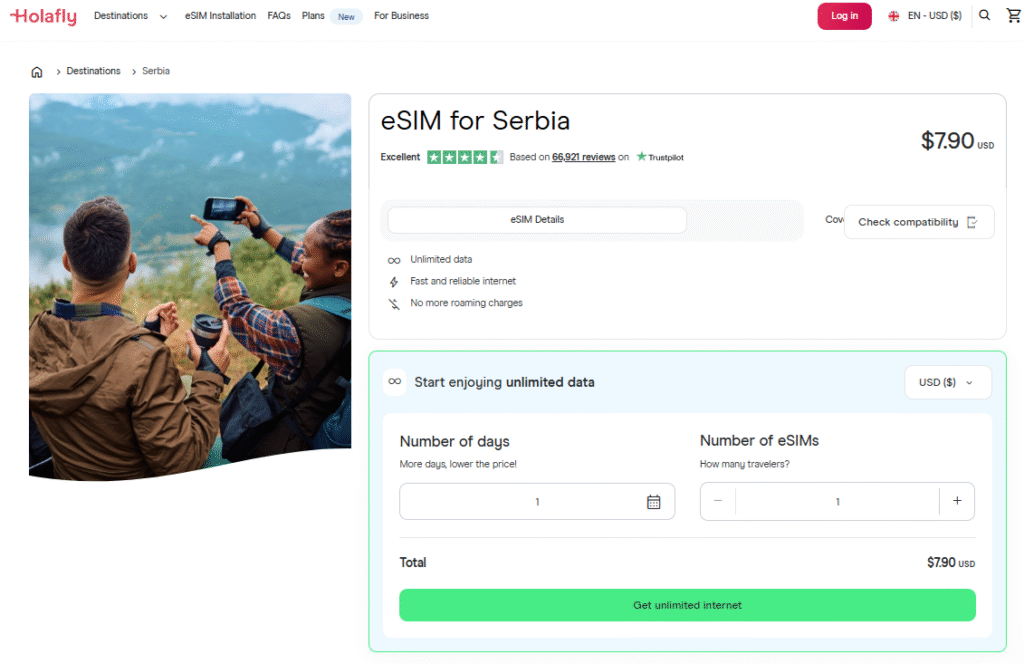Click the Holafly logo
This screenshot has height=664, width=1024.
(42, 15)
